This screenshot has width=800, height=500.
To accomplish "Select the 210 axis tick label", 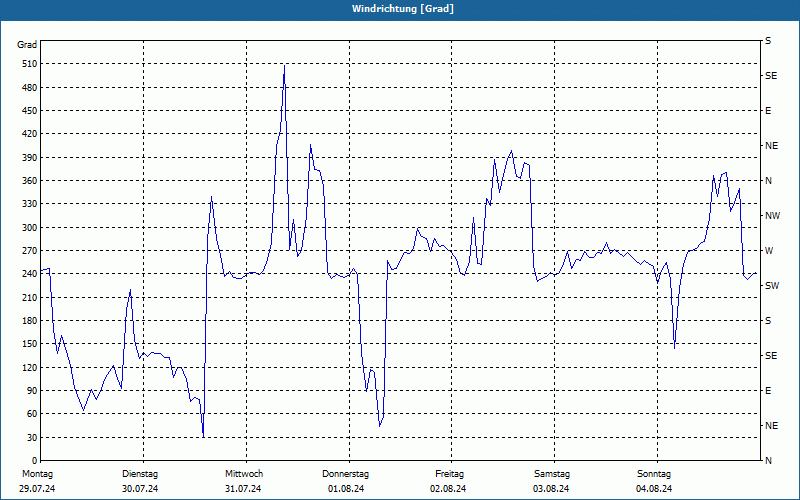I will pos(30,297).
